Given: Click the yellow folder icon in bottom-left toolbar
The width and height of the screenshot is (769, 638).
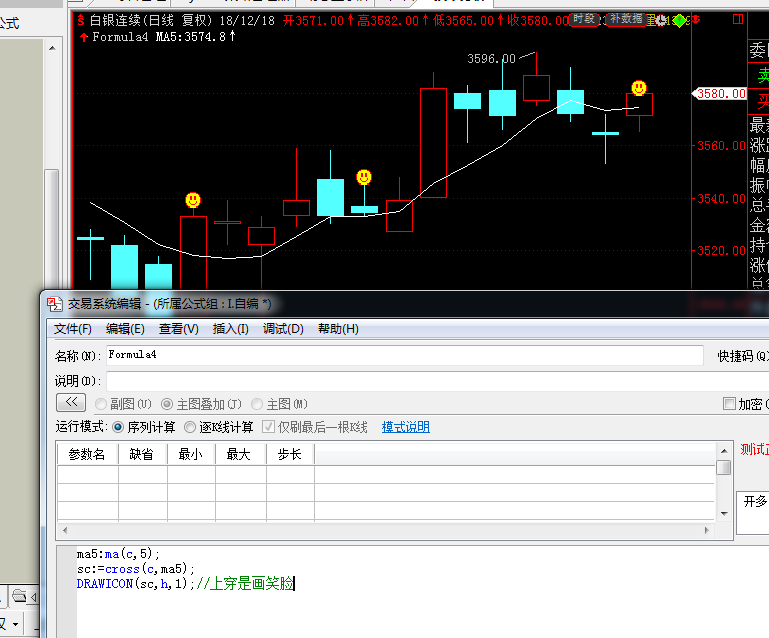Looking at the screenshot, I should [x=19, y=596].
